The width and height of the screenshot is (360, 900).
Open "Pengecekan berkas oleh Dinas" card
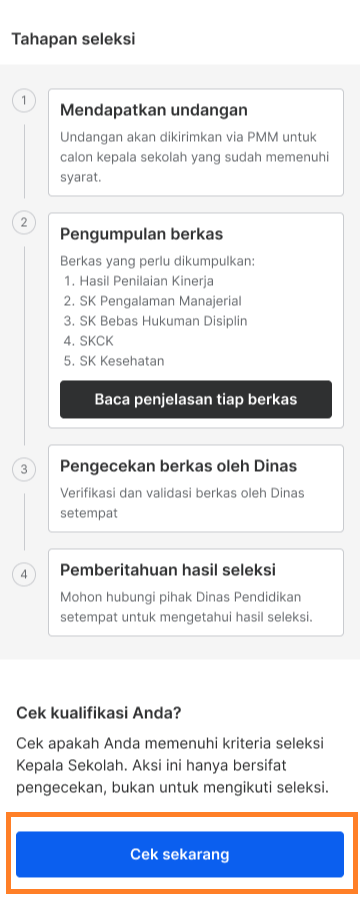196,488
